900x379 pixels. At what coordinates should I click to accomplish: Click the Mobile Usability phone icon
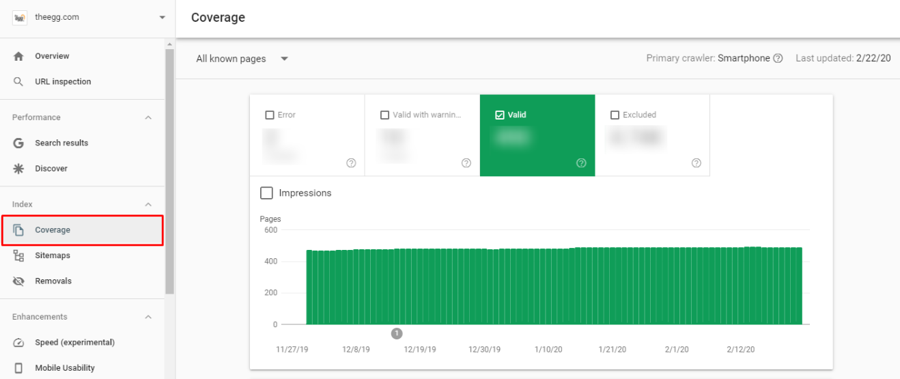18,368
